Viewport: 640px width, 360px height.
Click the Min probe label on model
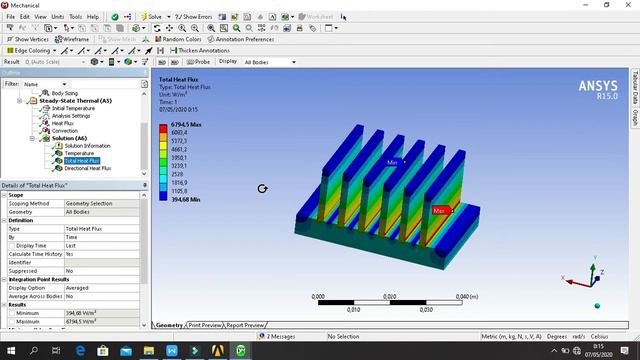tap(393, 162)
